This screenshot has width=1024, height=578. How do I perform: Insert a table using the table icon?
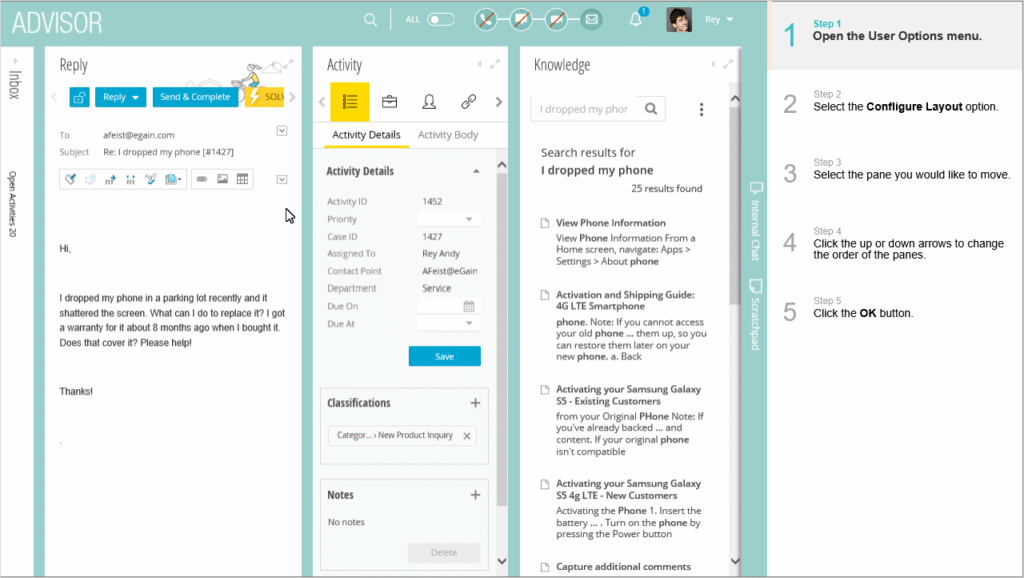(x=243, y=179)
